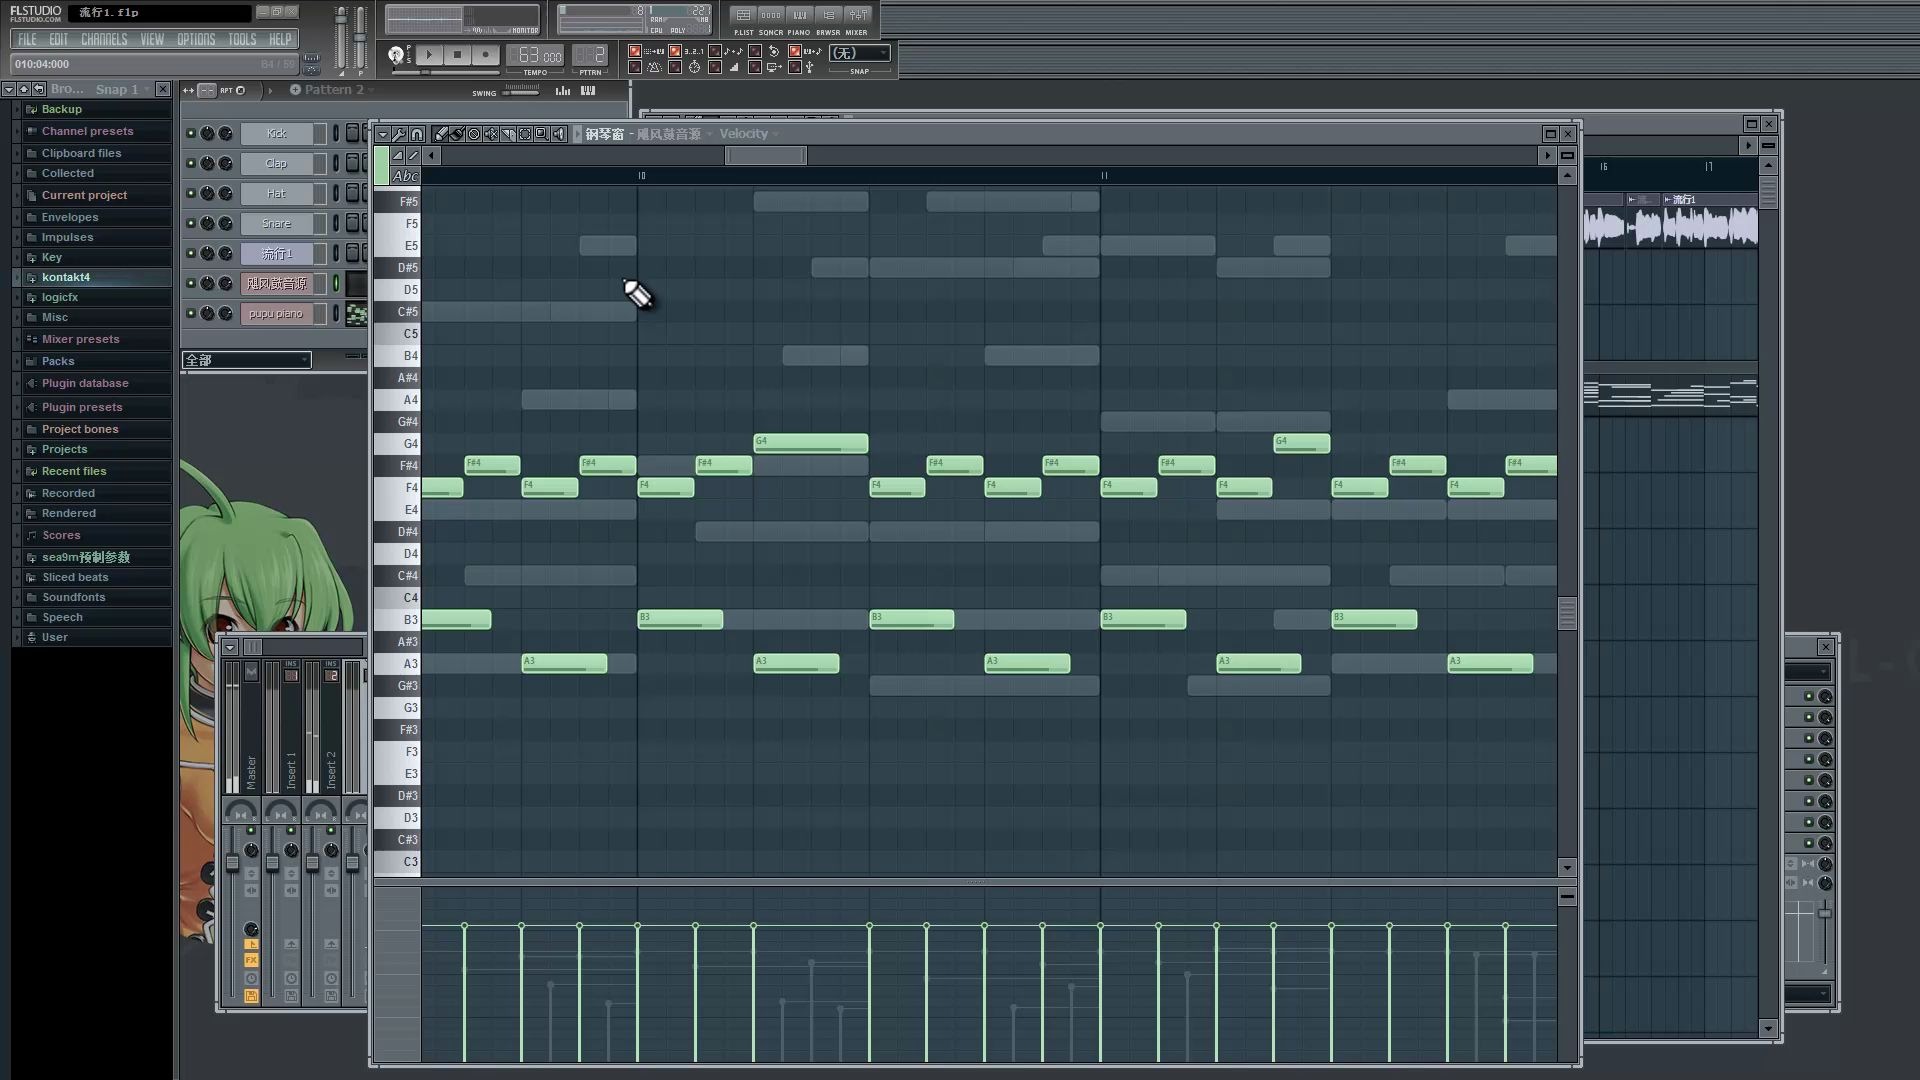Image resolution: width=1920 pixels, height=1080 pixels.
Task: Mute the Kick channel green light
Action: 191,133
